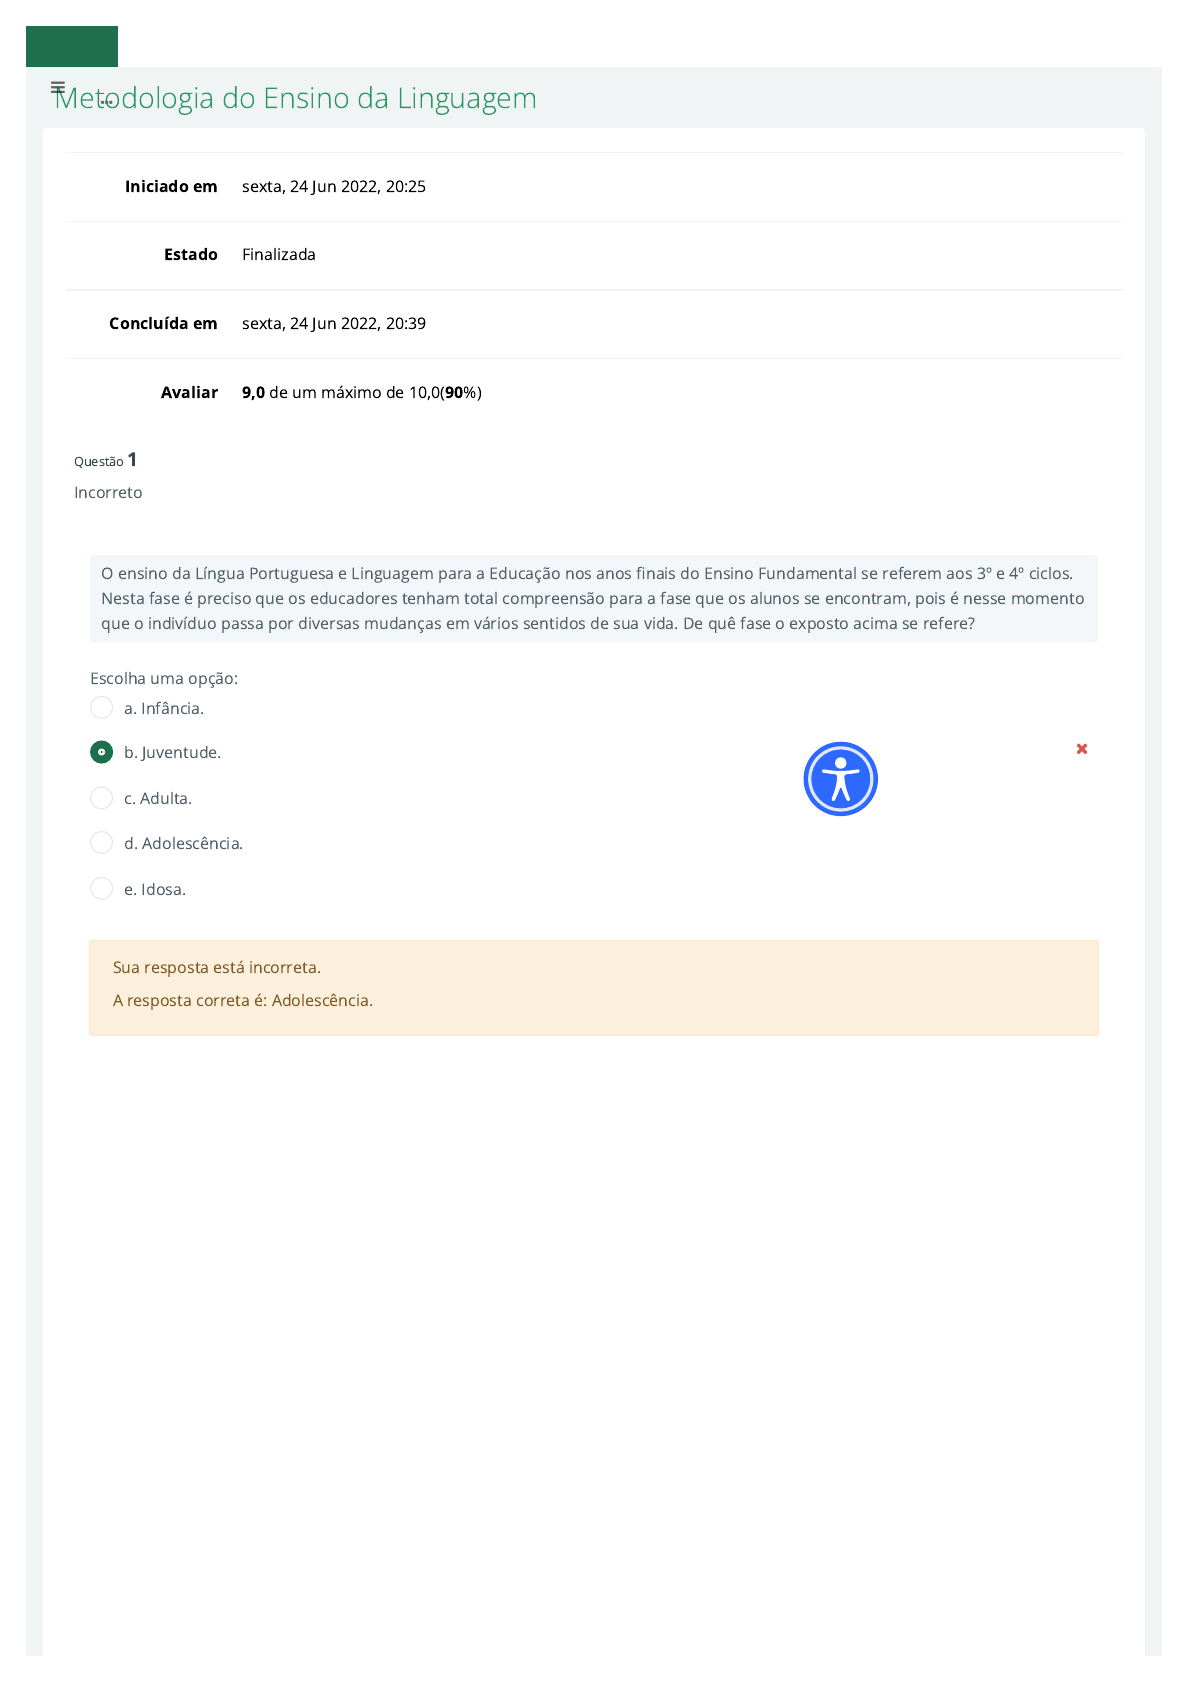Click the 9,0 grade value
Image resolution: width=1188 pixels, height=1682 pixels.
pyautogui.click(x=253, y=392)
